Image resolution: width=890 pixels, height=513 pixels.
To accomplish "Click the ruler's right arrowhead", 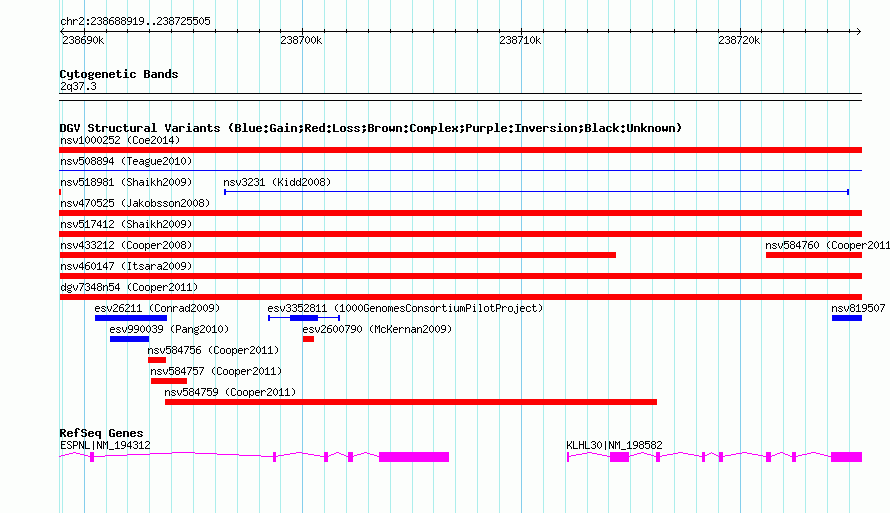I will coord(859,31).
